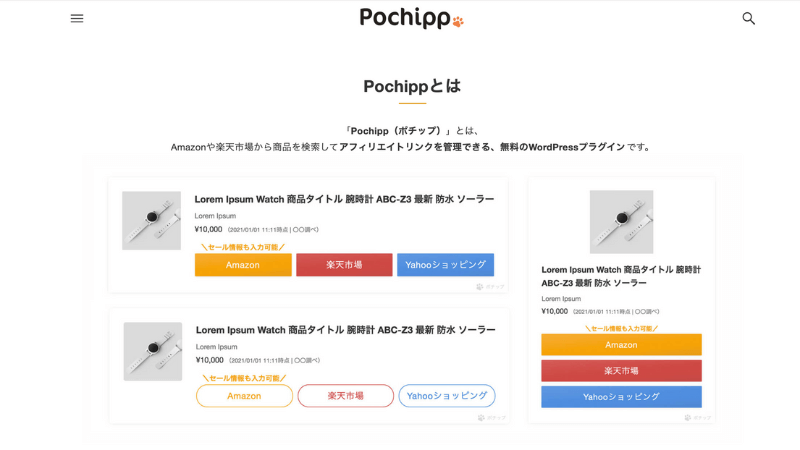Open watch thumbnail in bottom product card
800x450 pixels.
(153, 352)
